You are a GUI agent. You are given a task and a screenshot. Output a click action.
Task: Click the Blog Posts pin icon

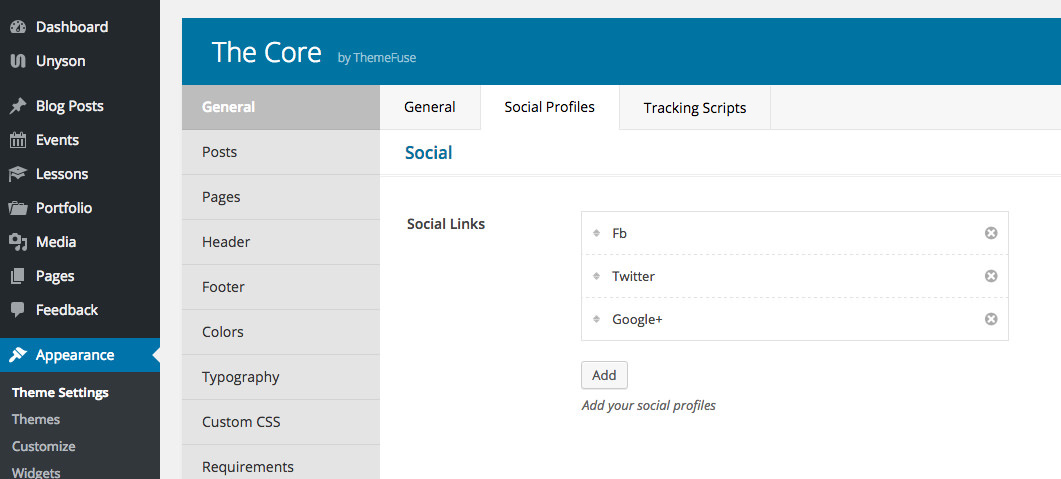[x=18, y=106]
